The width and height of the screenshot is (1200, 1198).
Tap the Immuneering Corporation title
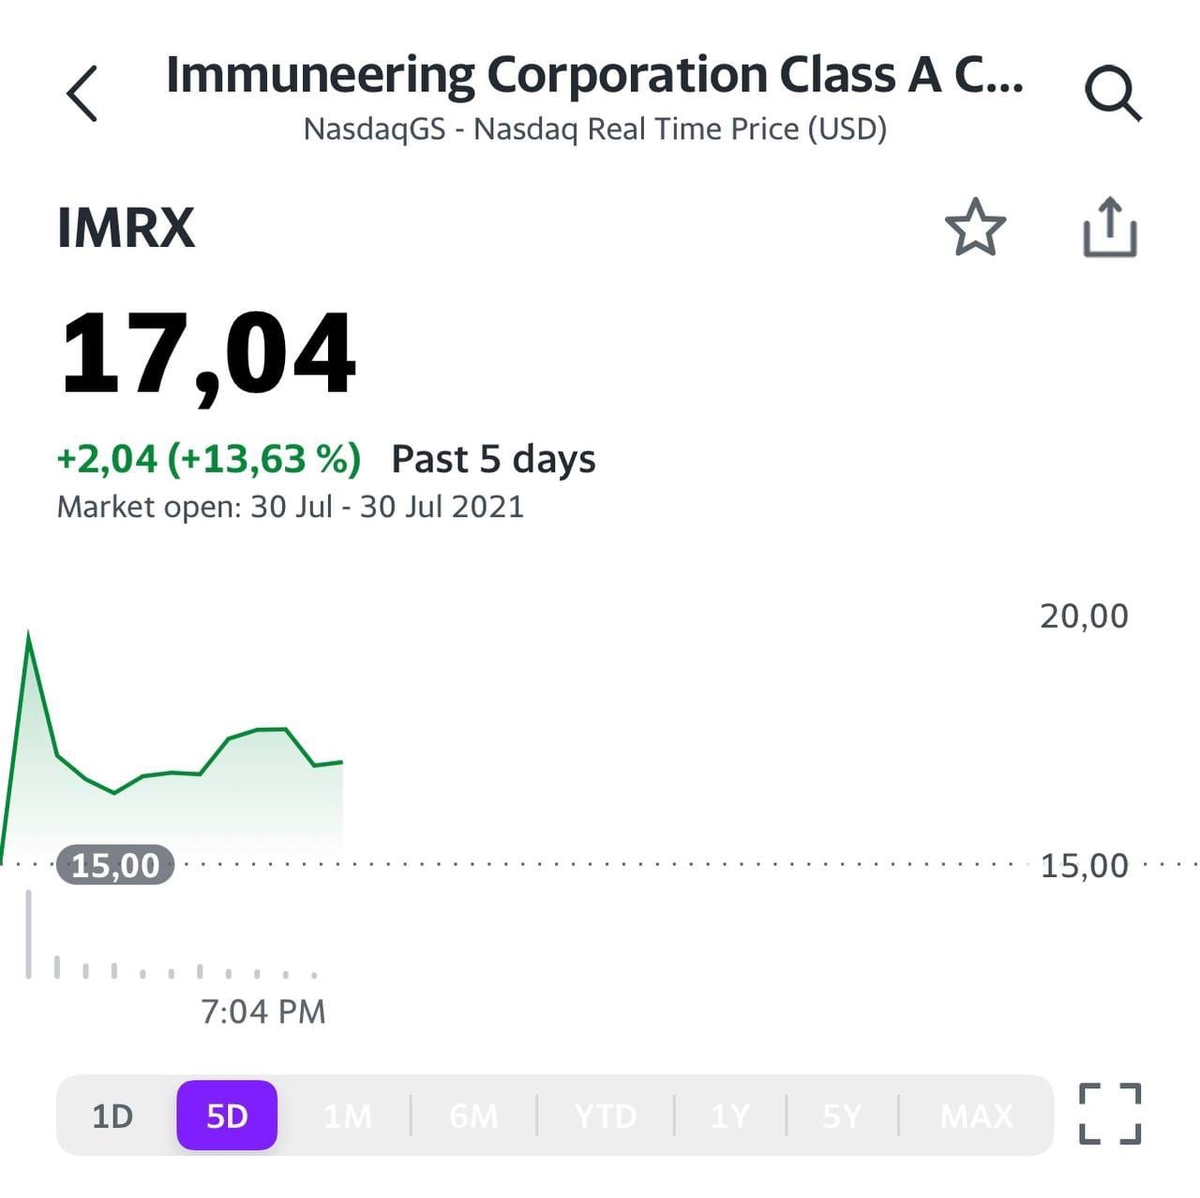(594, 76)
